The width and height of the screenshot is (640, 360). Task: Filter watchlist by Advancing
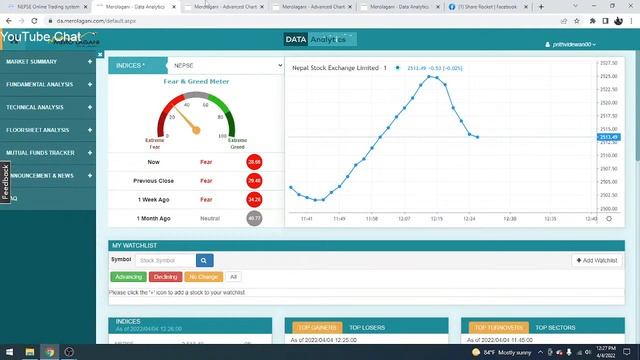[128, 277]
